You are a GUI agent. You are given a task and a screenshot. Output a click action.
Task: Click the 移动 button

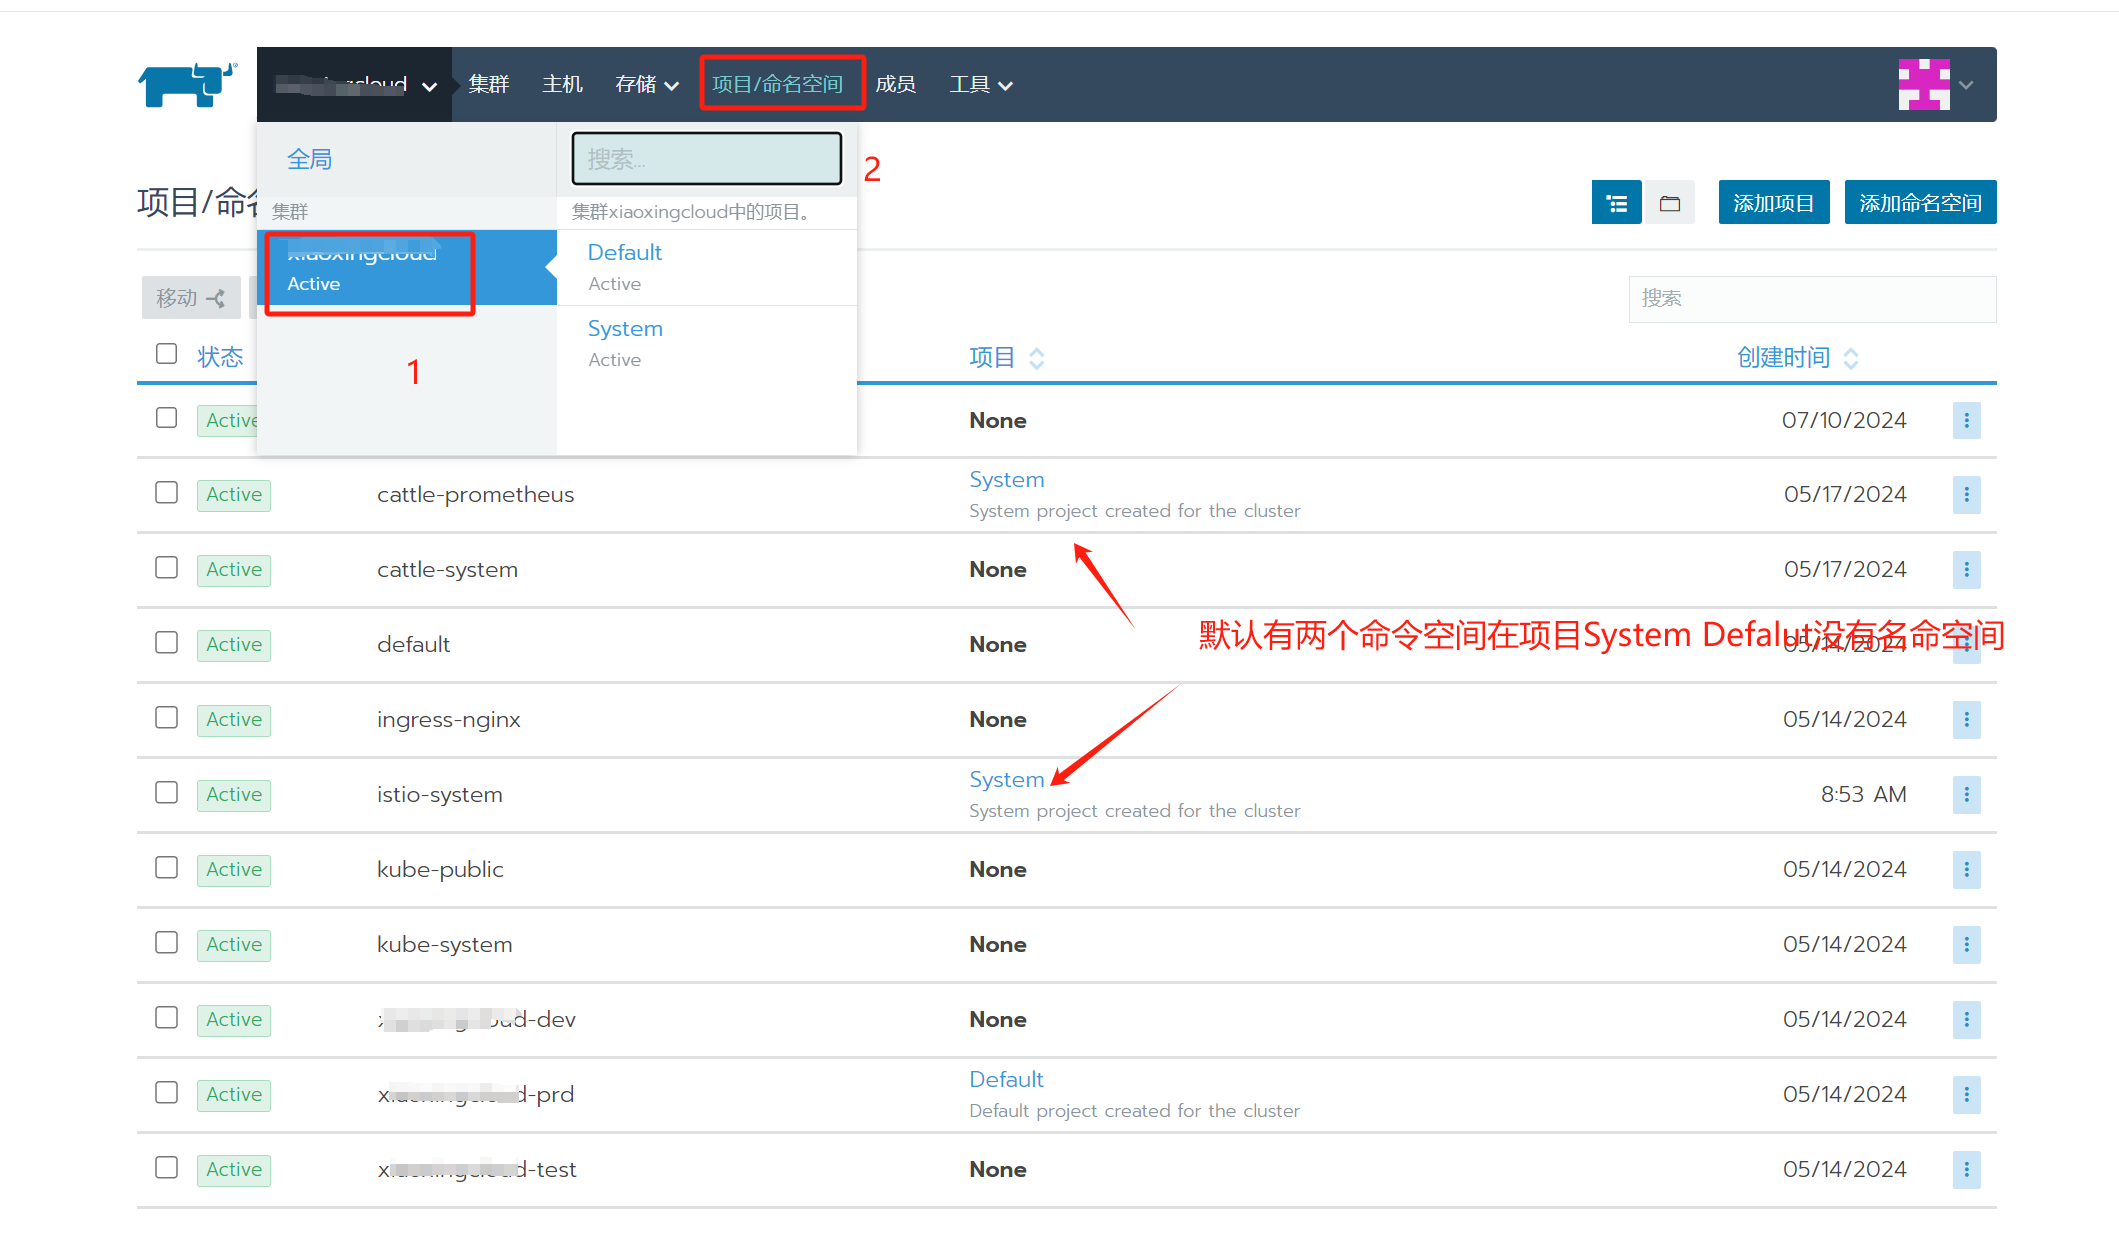(191, 298)
